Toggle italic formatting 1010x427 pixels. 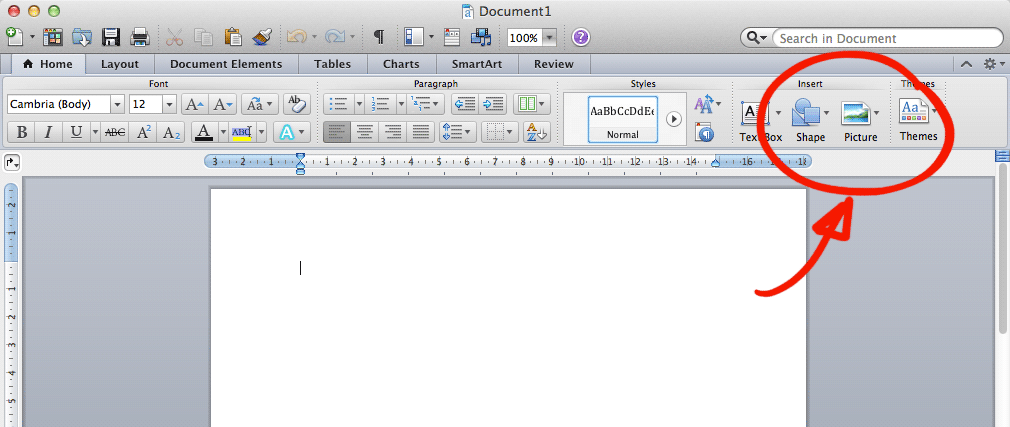(48, 132)
